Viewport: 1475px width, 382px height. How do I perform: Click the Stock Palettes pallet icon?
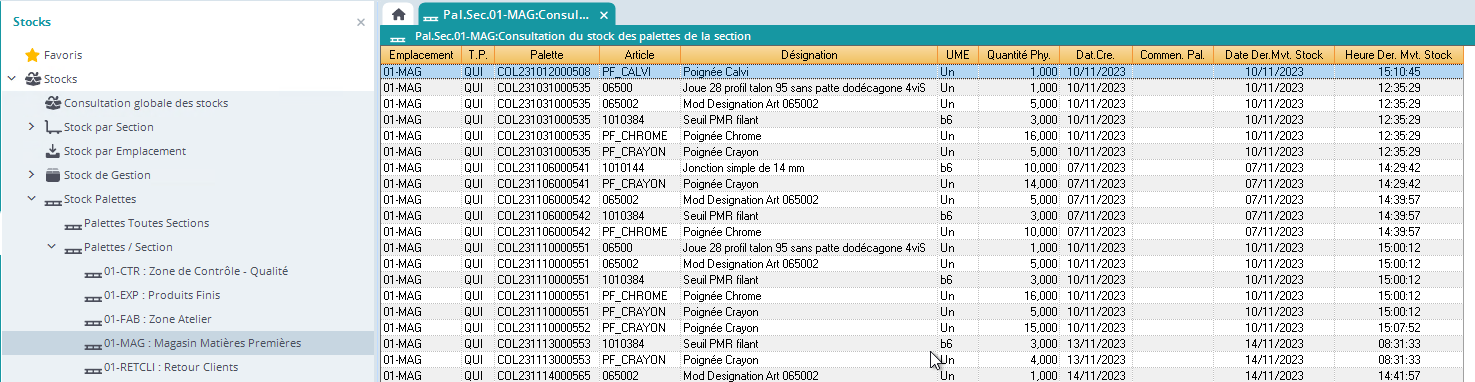click(x=53, y=200)
